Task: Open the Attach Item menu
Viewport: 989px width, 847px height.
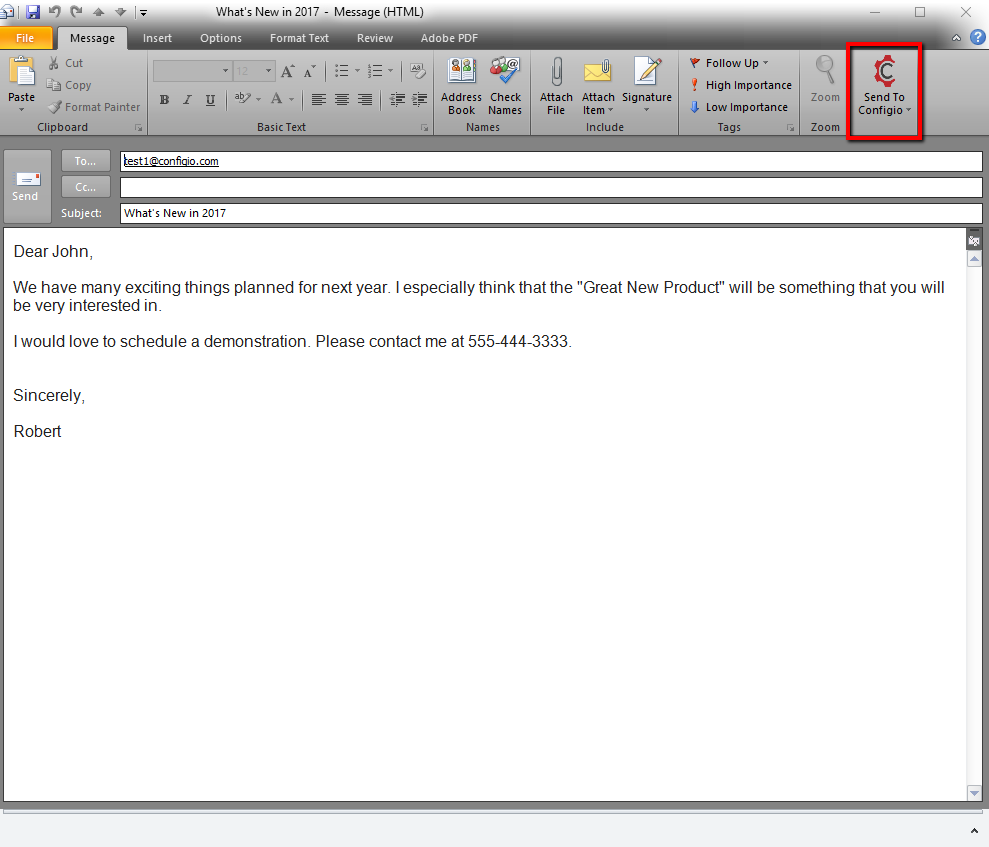Action: click(x=598, y=86)
